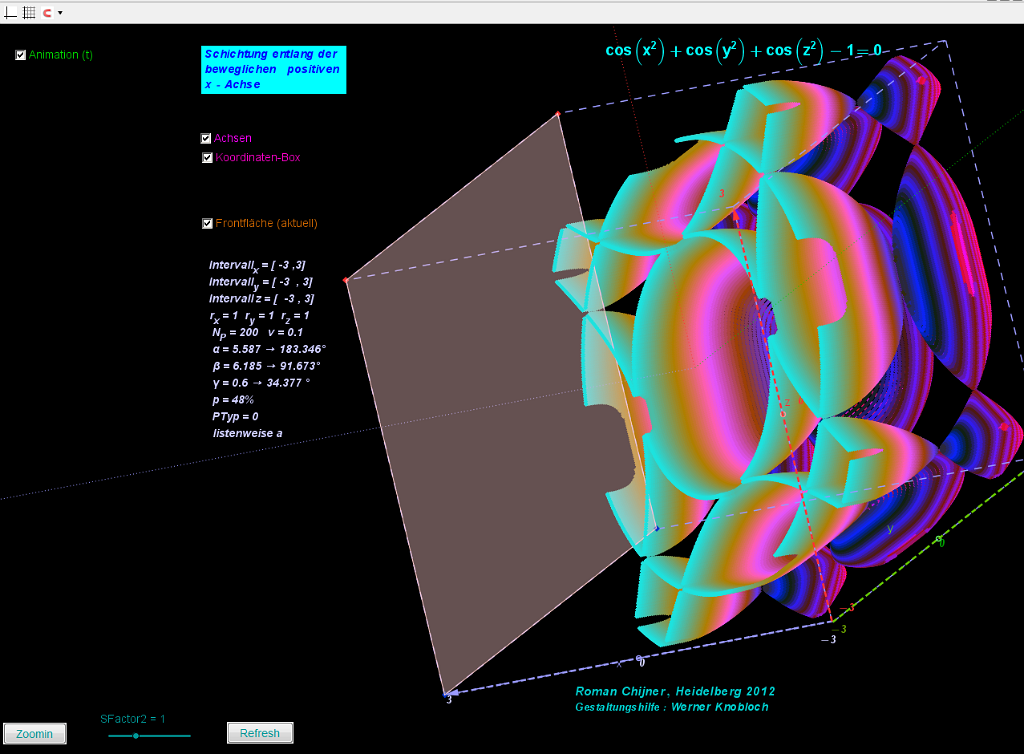Toggle the coordinate axes icon in toolbar
The width and height of the screenshot is (1024, 754).
coord(11,12)
